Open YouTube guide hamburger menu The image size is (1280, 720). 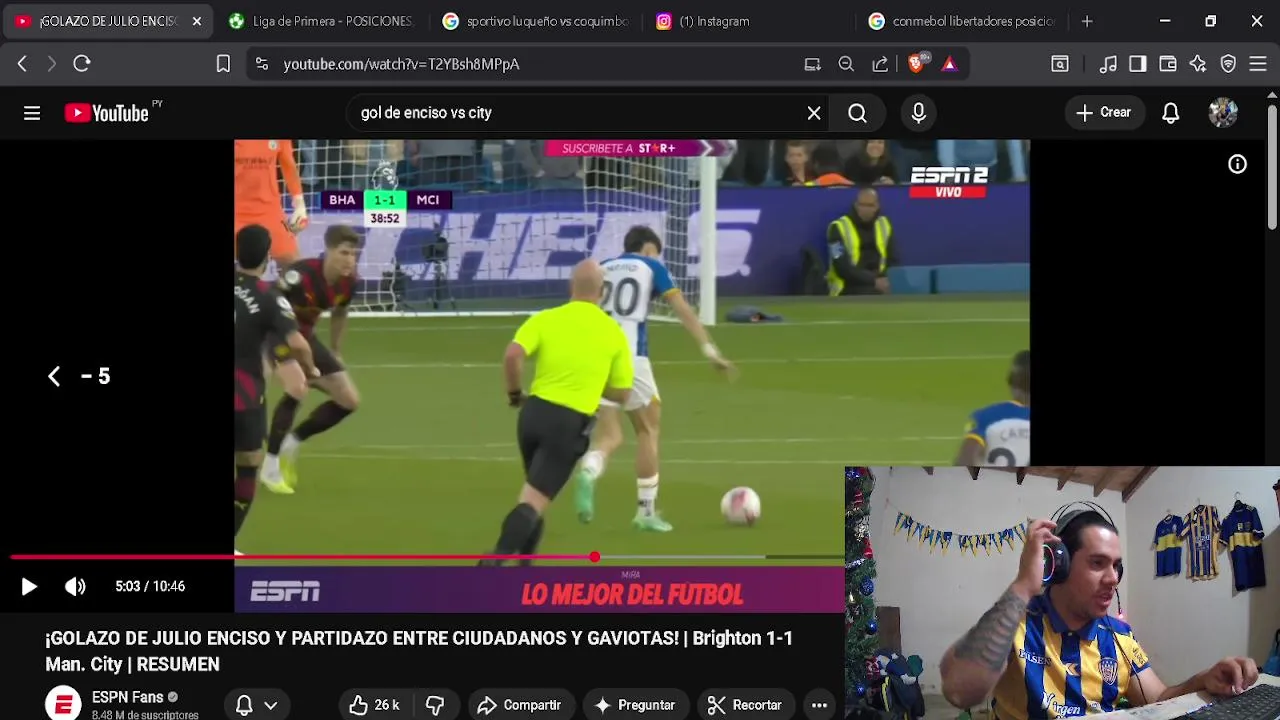click(x=32, y=113)
